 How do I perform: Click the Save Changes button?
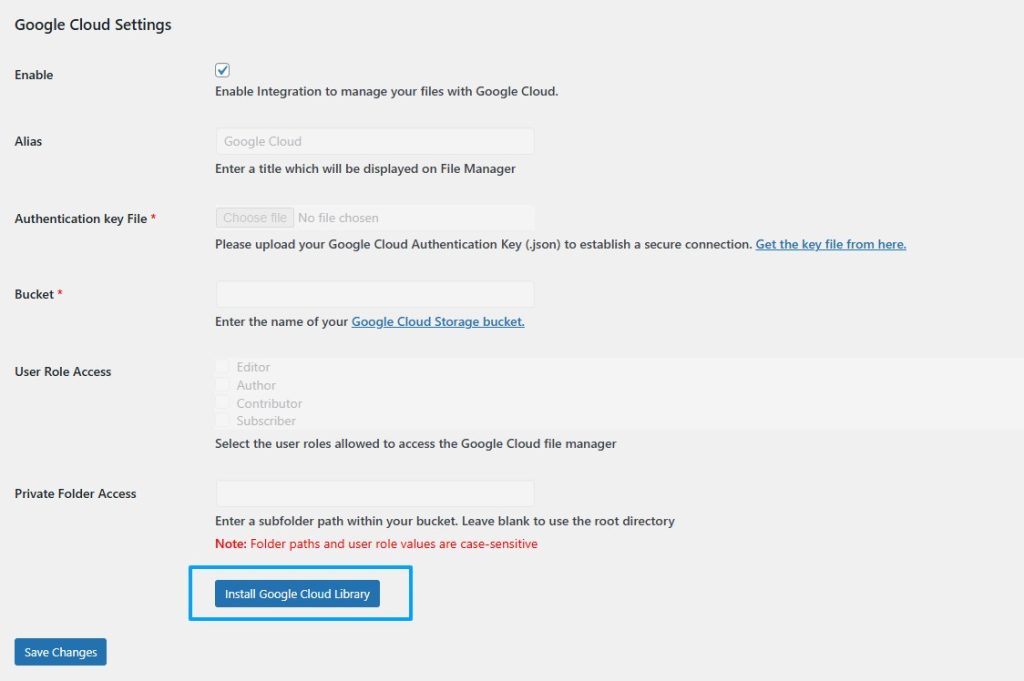(59, 651)
